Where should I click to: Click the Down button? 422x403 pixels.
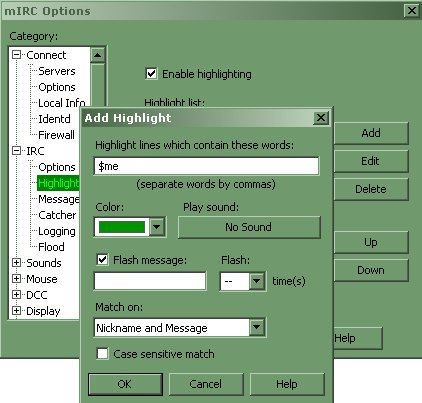tap(371, 270)
